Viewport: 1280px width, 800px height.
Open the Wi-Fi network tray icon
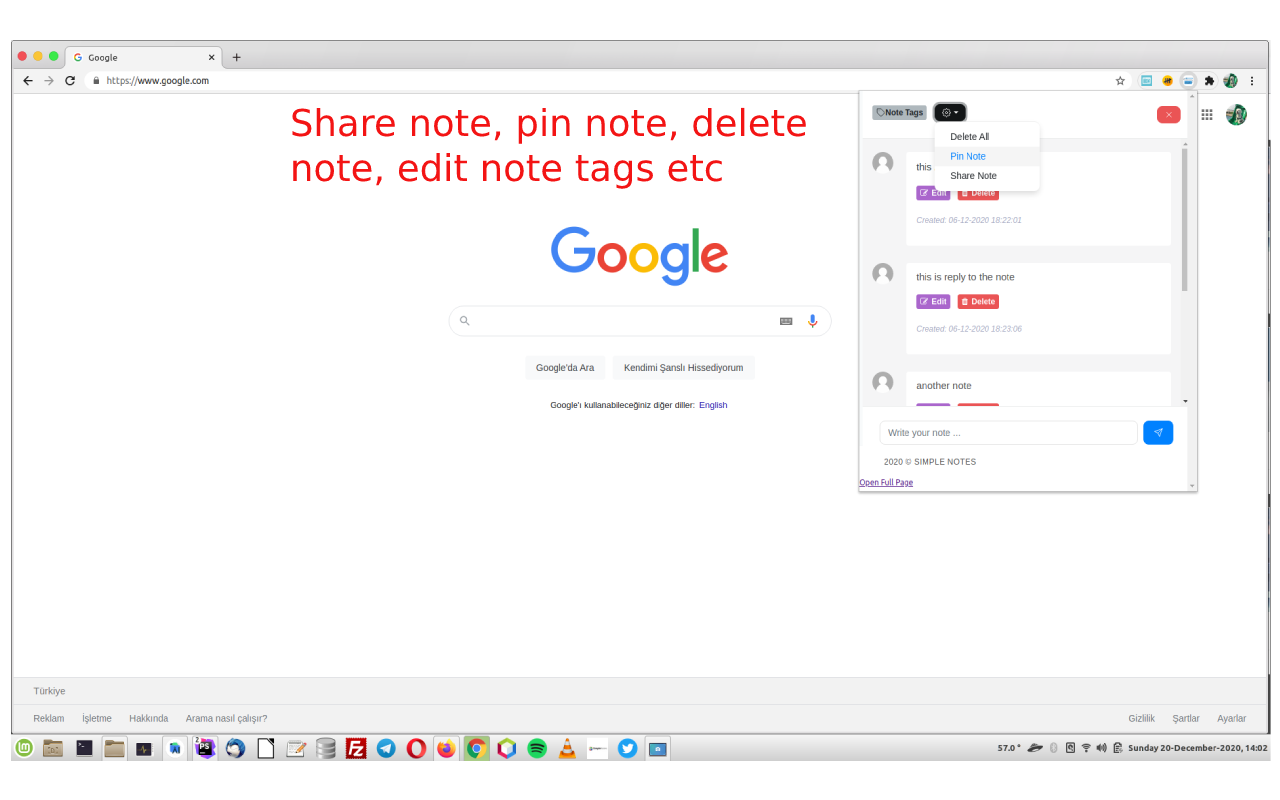tap(1086, 748)
